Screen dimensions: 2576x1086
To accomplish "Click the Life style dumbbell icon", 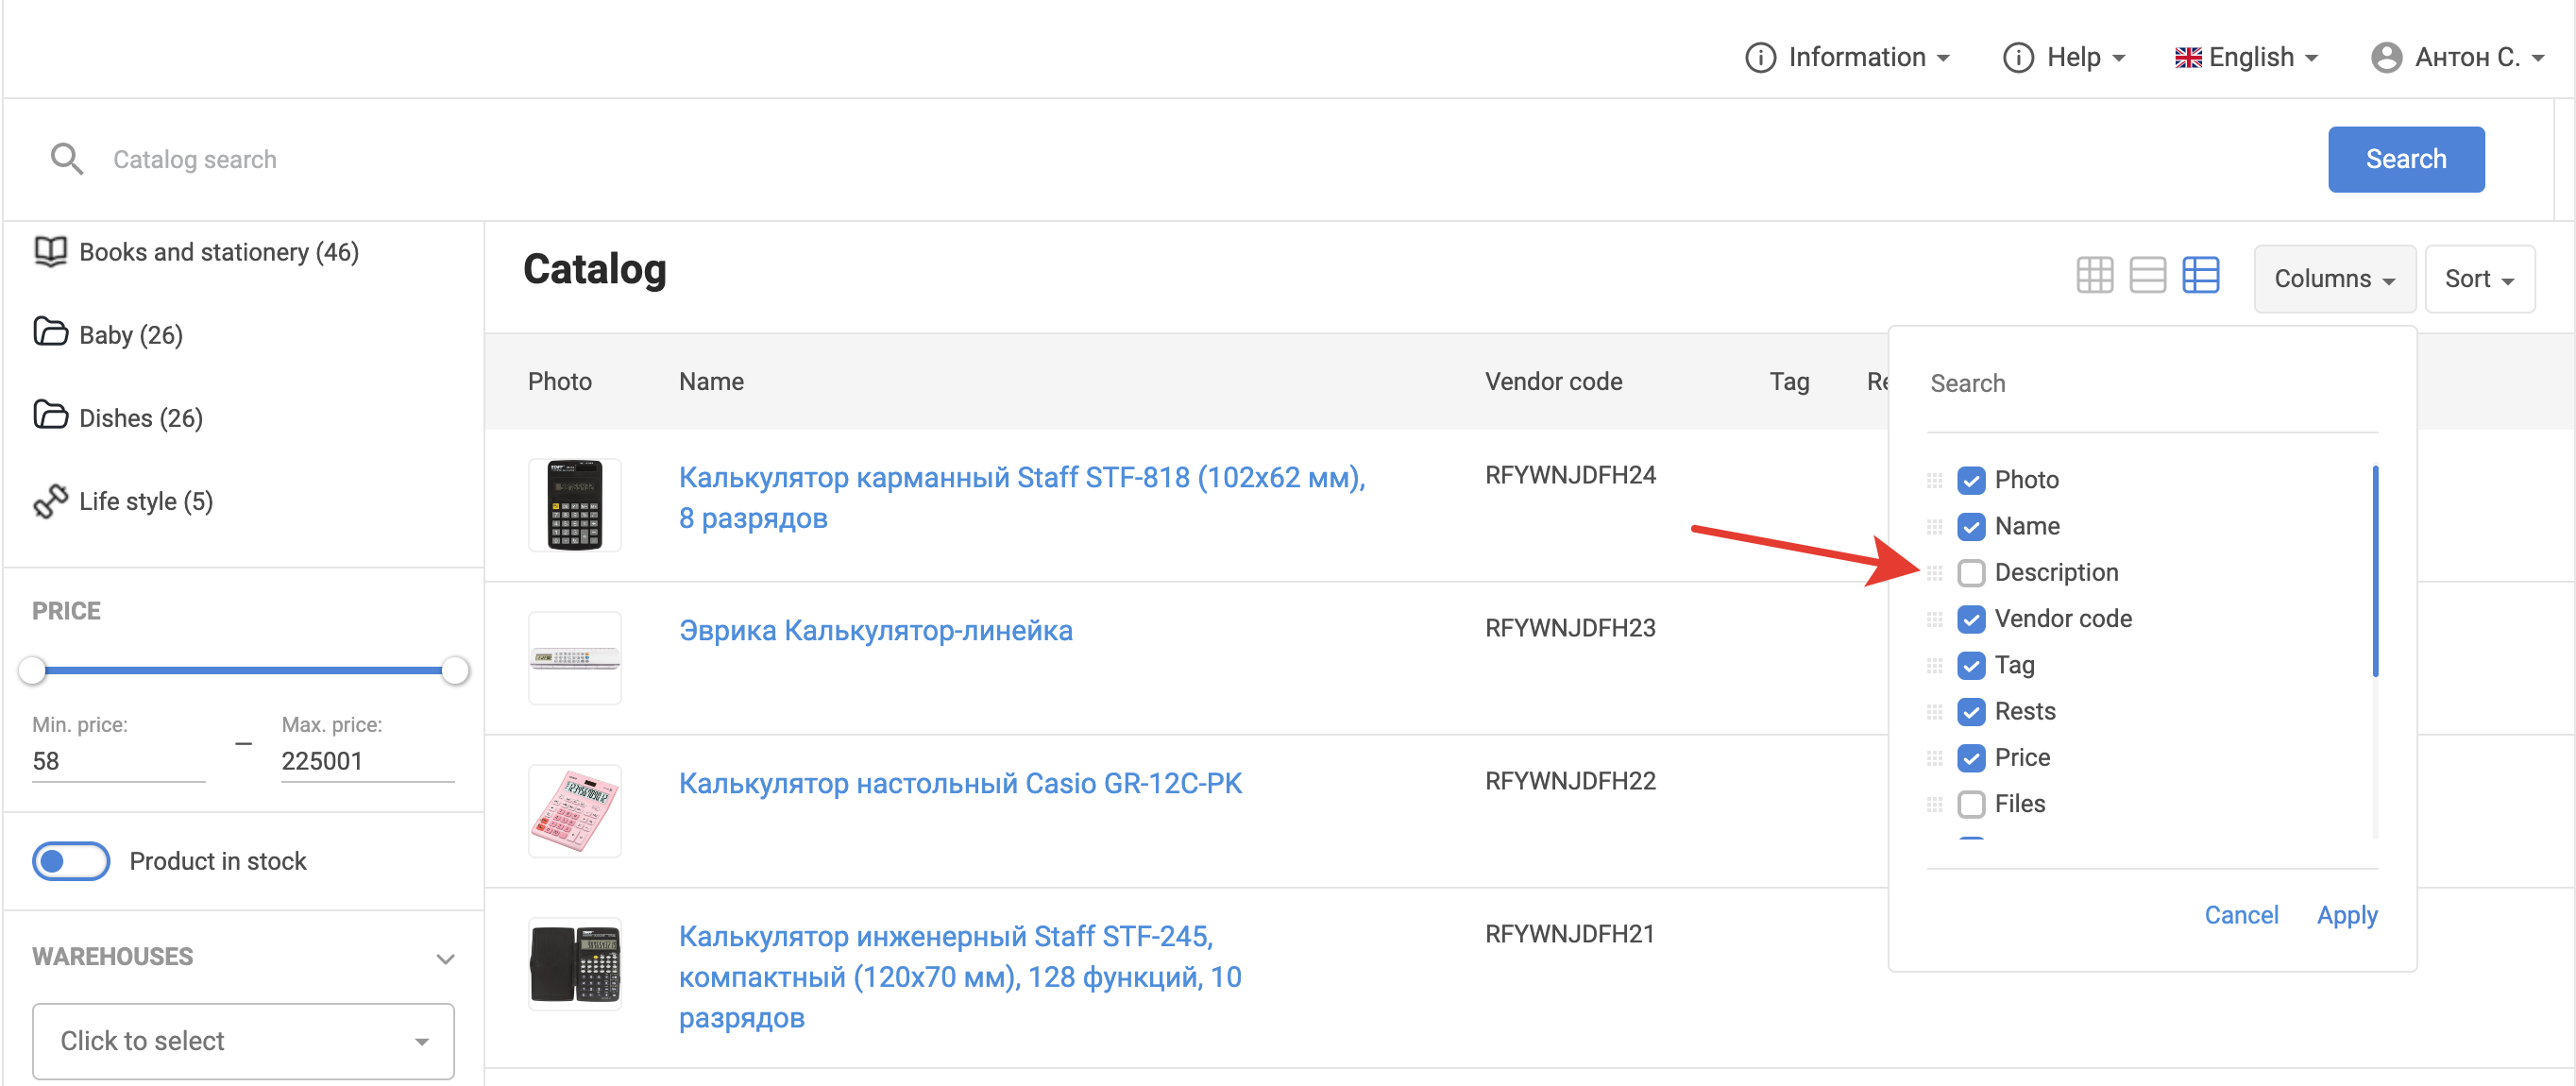I will (x=50, y=501).
